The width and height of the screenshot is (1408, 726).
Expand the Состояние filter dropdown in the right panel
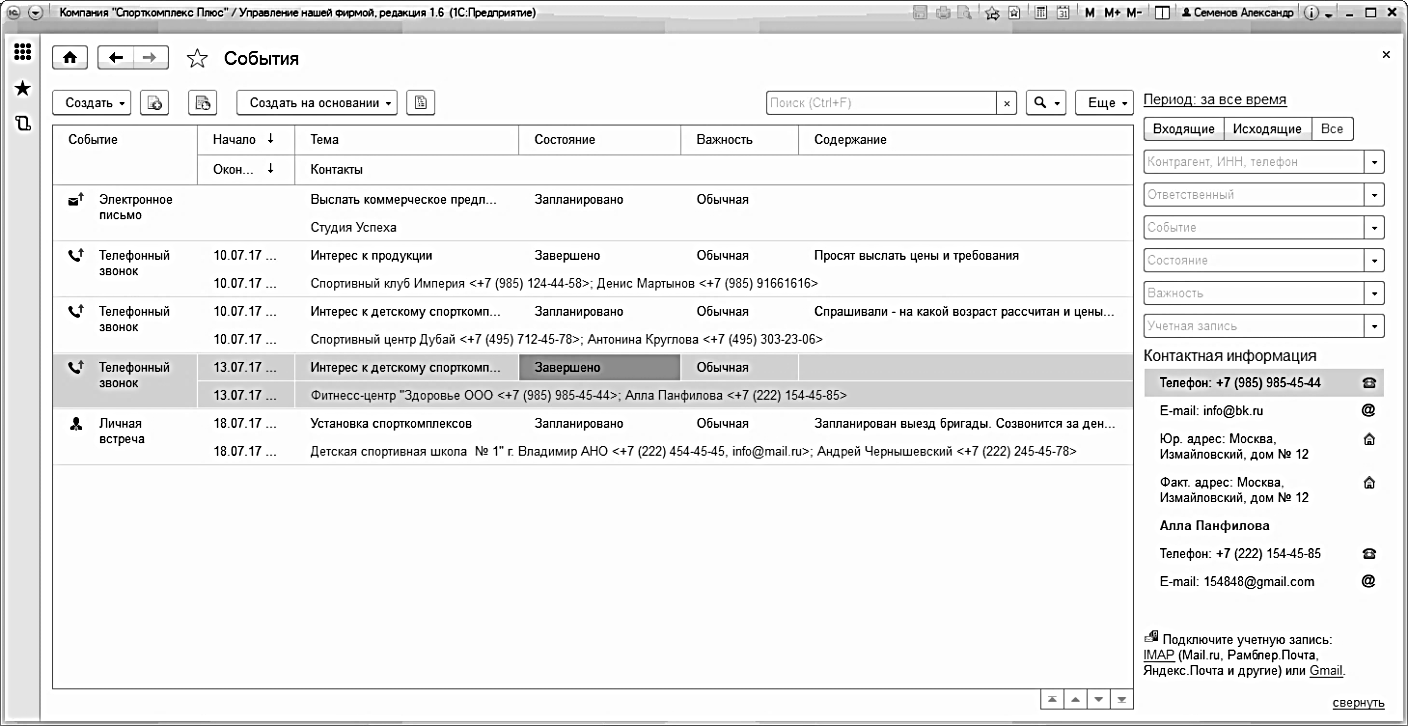coord(1376,261)
